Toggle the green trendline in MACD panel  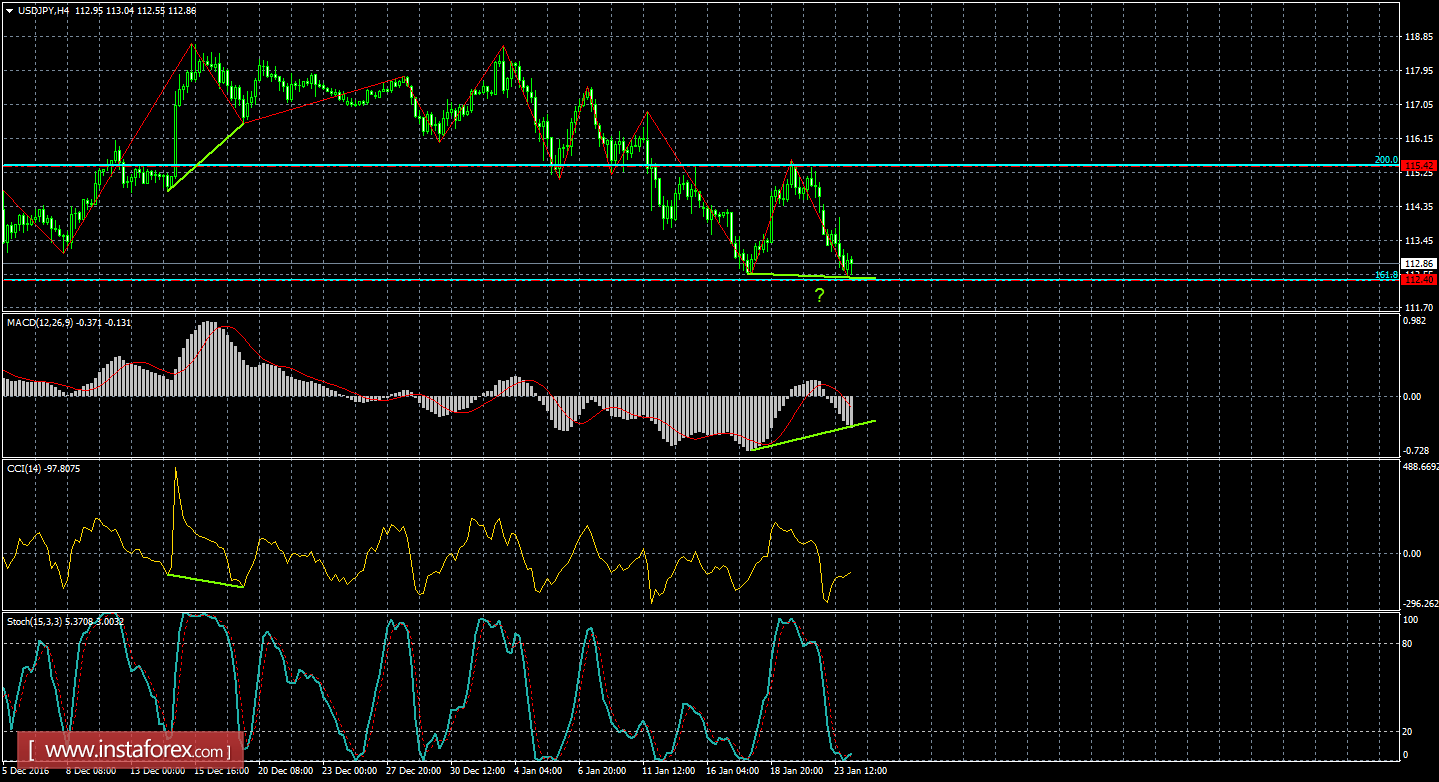tap(820, 432)
